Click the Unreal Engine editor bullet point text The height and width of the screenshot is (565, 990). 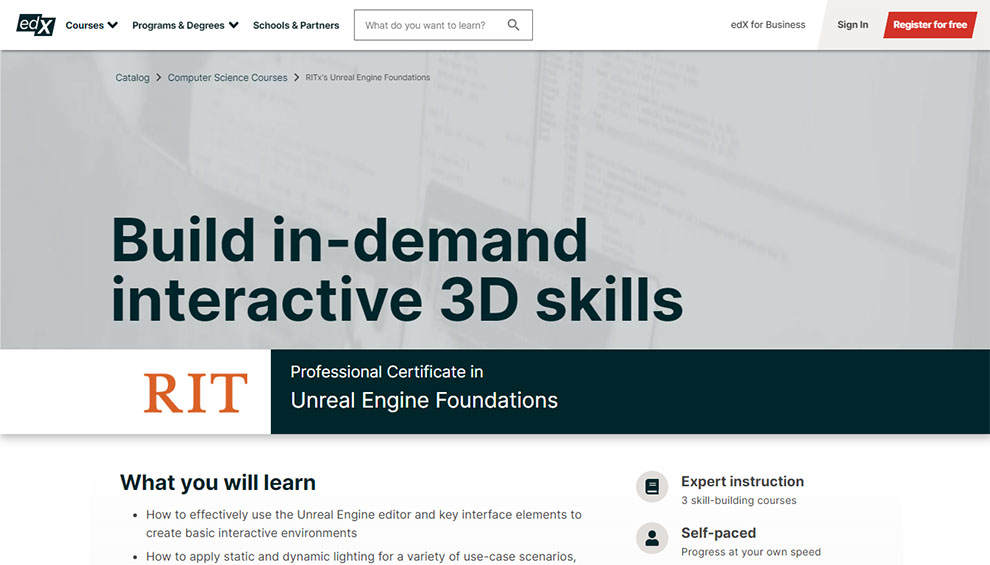point(364,523)
